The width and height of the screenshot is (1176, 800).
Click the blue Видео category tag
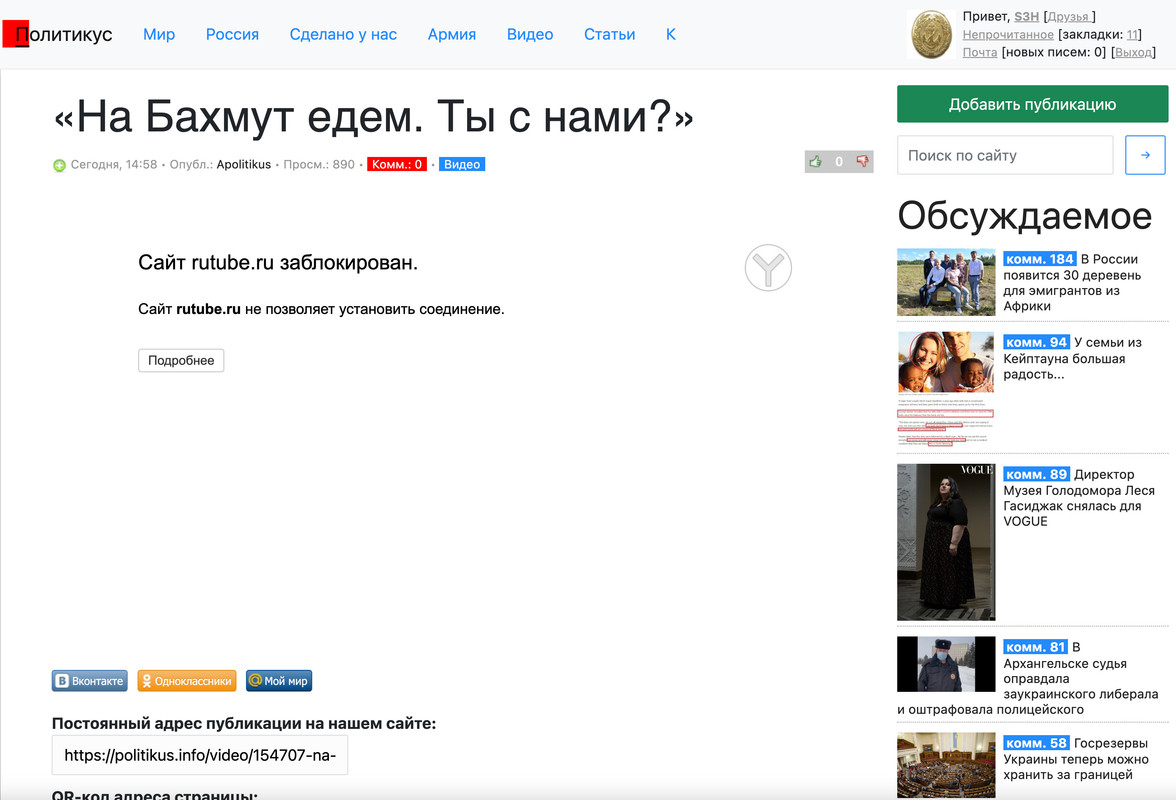[x=462, y=164]
